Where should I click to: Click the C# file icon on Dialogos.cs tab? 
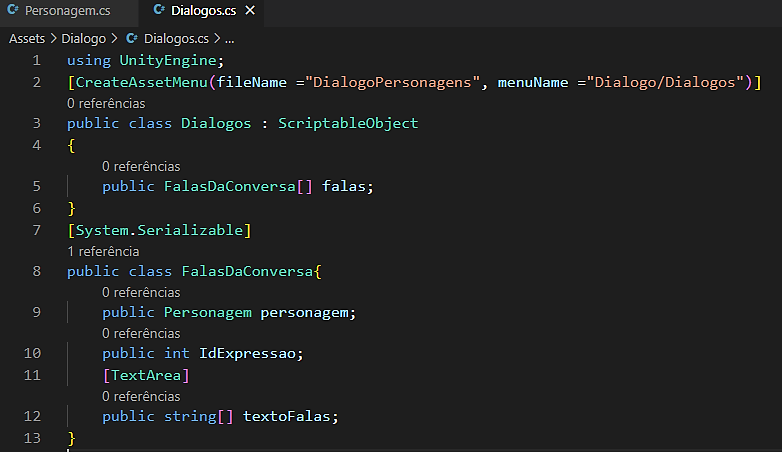[x=161, y=12]
